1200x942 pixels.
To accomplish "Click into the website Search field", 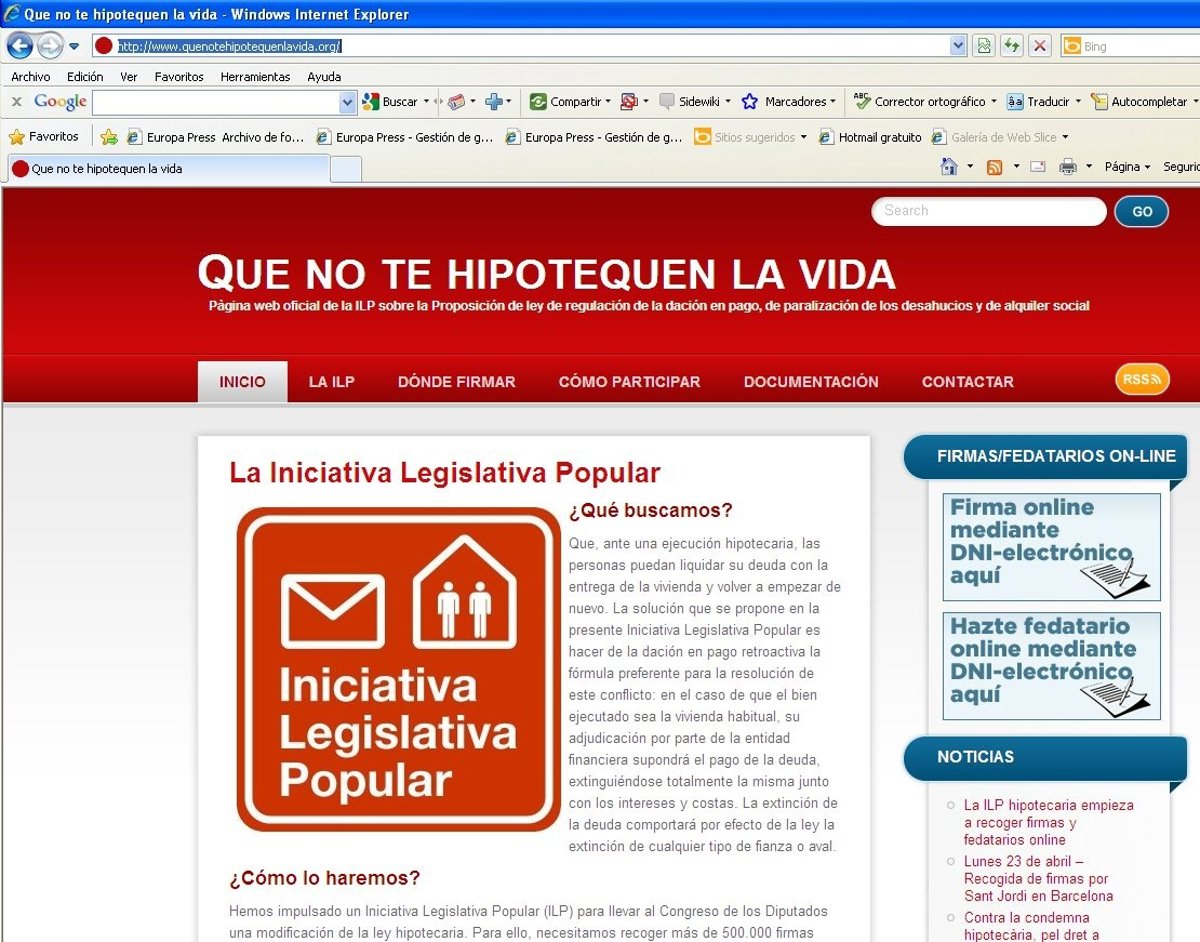I will tap(989, 211).
